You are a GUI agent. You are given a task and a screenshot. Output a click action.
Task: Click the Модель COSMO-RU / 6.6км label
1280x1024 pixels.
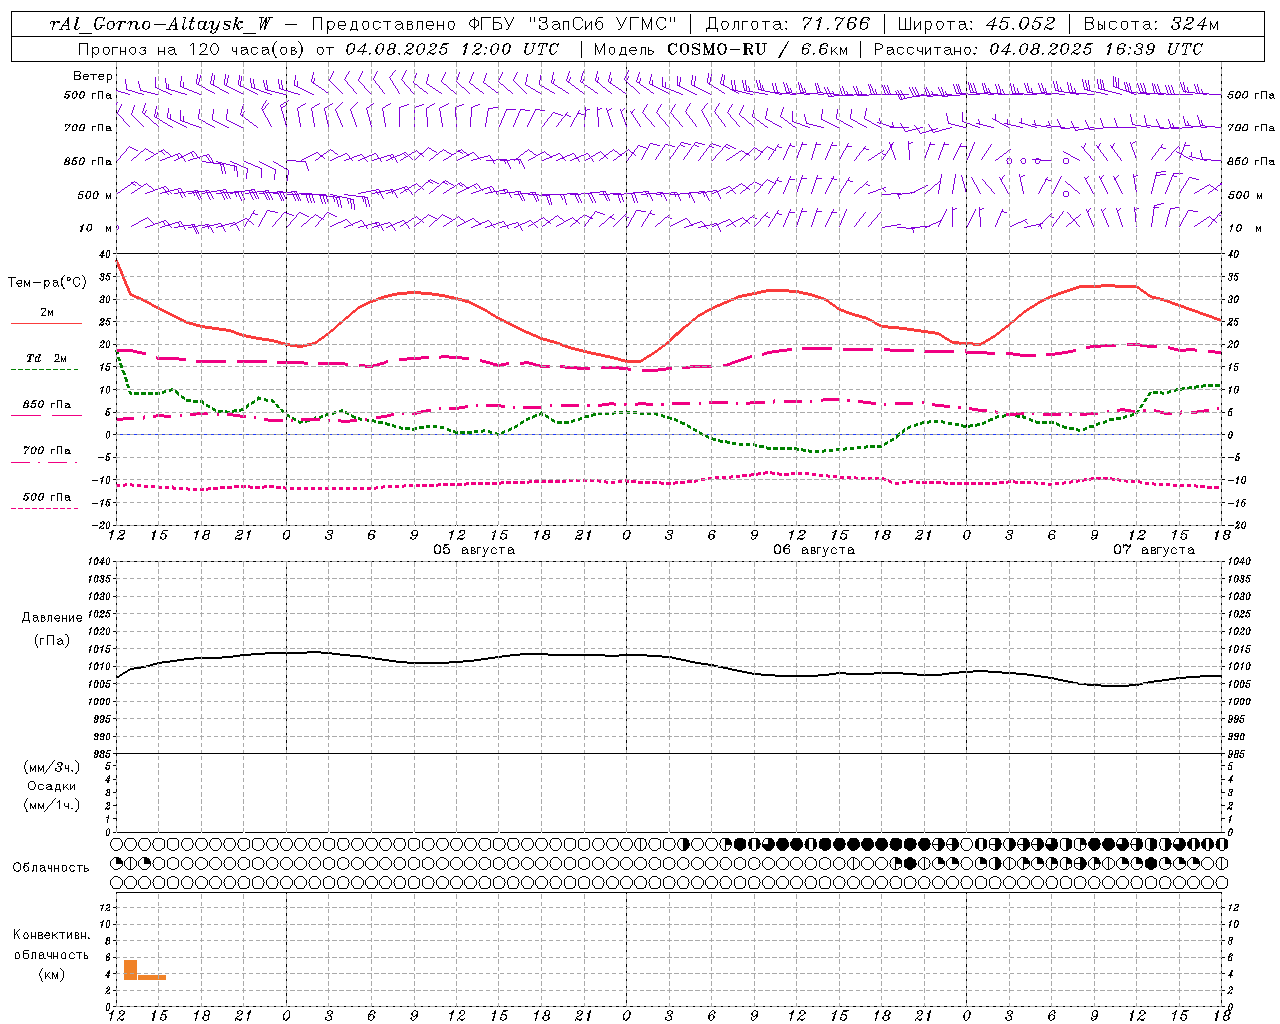721,49
